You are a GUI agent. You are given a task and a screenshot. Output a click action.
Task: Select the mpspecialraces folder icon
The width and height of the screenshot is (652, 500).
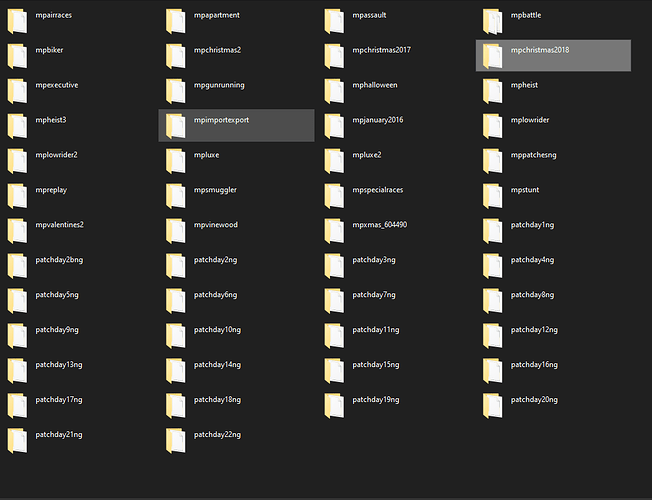(x=334, y=196)
